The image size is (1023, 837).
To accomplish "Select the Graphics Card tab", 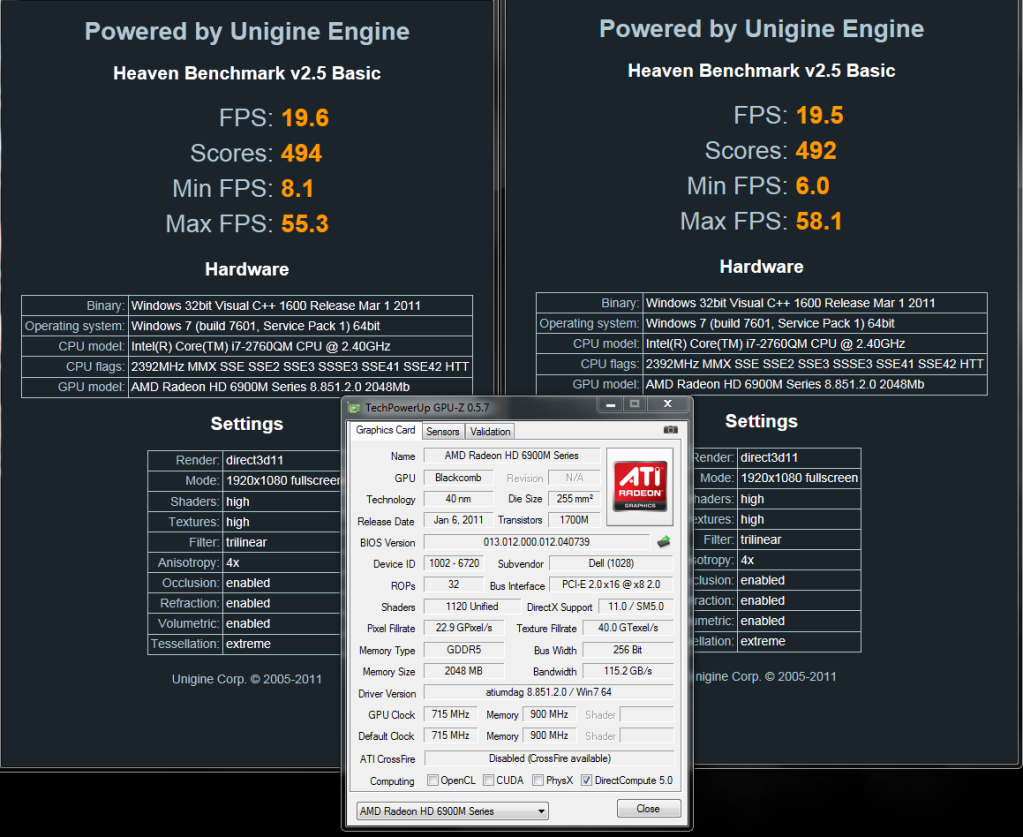I will (x=384, y=430).
